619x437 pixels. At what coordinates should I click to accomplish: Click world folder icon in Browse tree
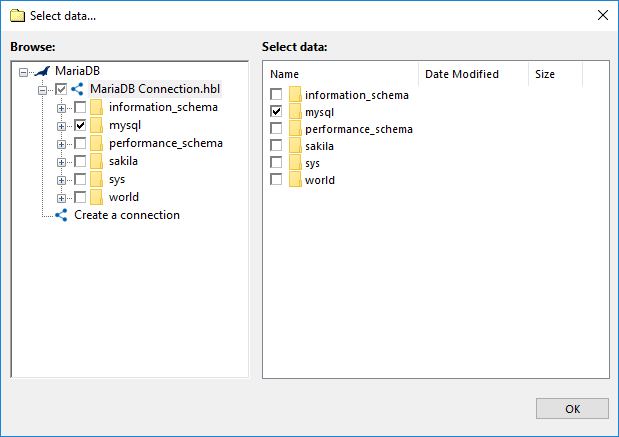coord(96,197)
